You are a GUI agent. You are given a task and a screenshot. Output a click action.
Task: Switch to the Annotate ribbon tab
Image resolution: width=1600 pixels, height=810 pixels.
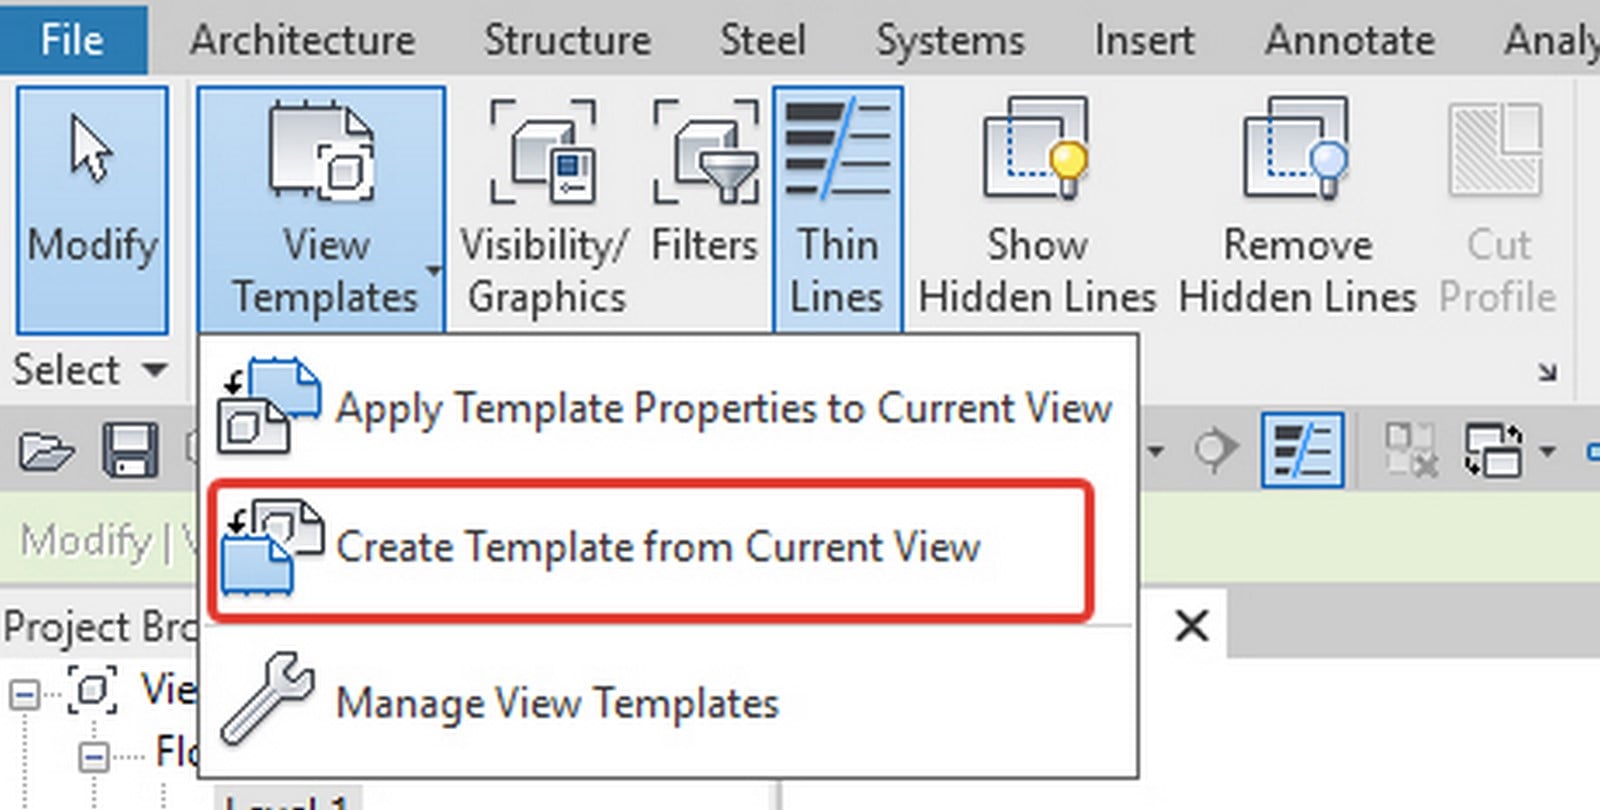click(1350, 40)
